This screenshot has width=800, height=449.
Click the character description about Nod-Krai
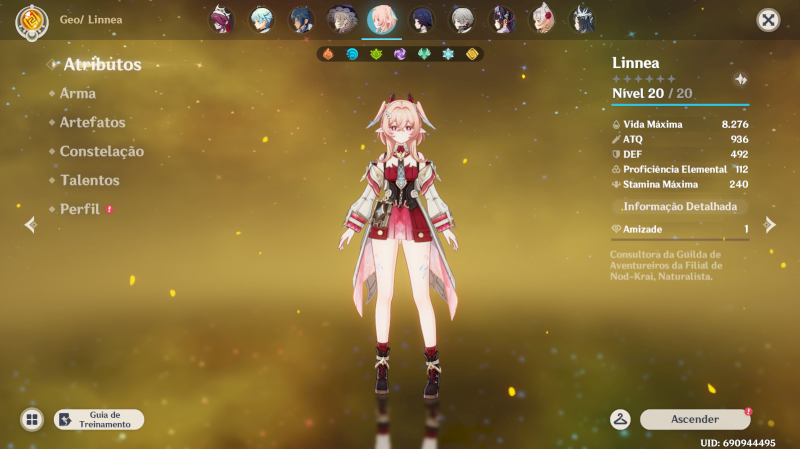[666, 265]
